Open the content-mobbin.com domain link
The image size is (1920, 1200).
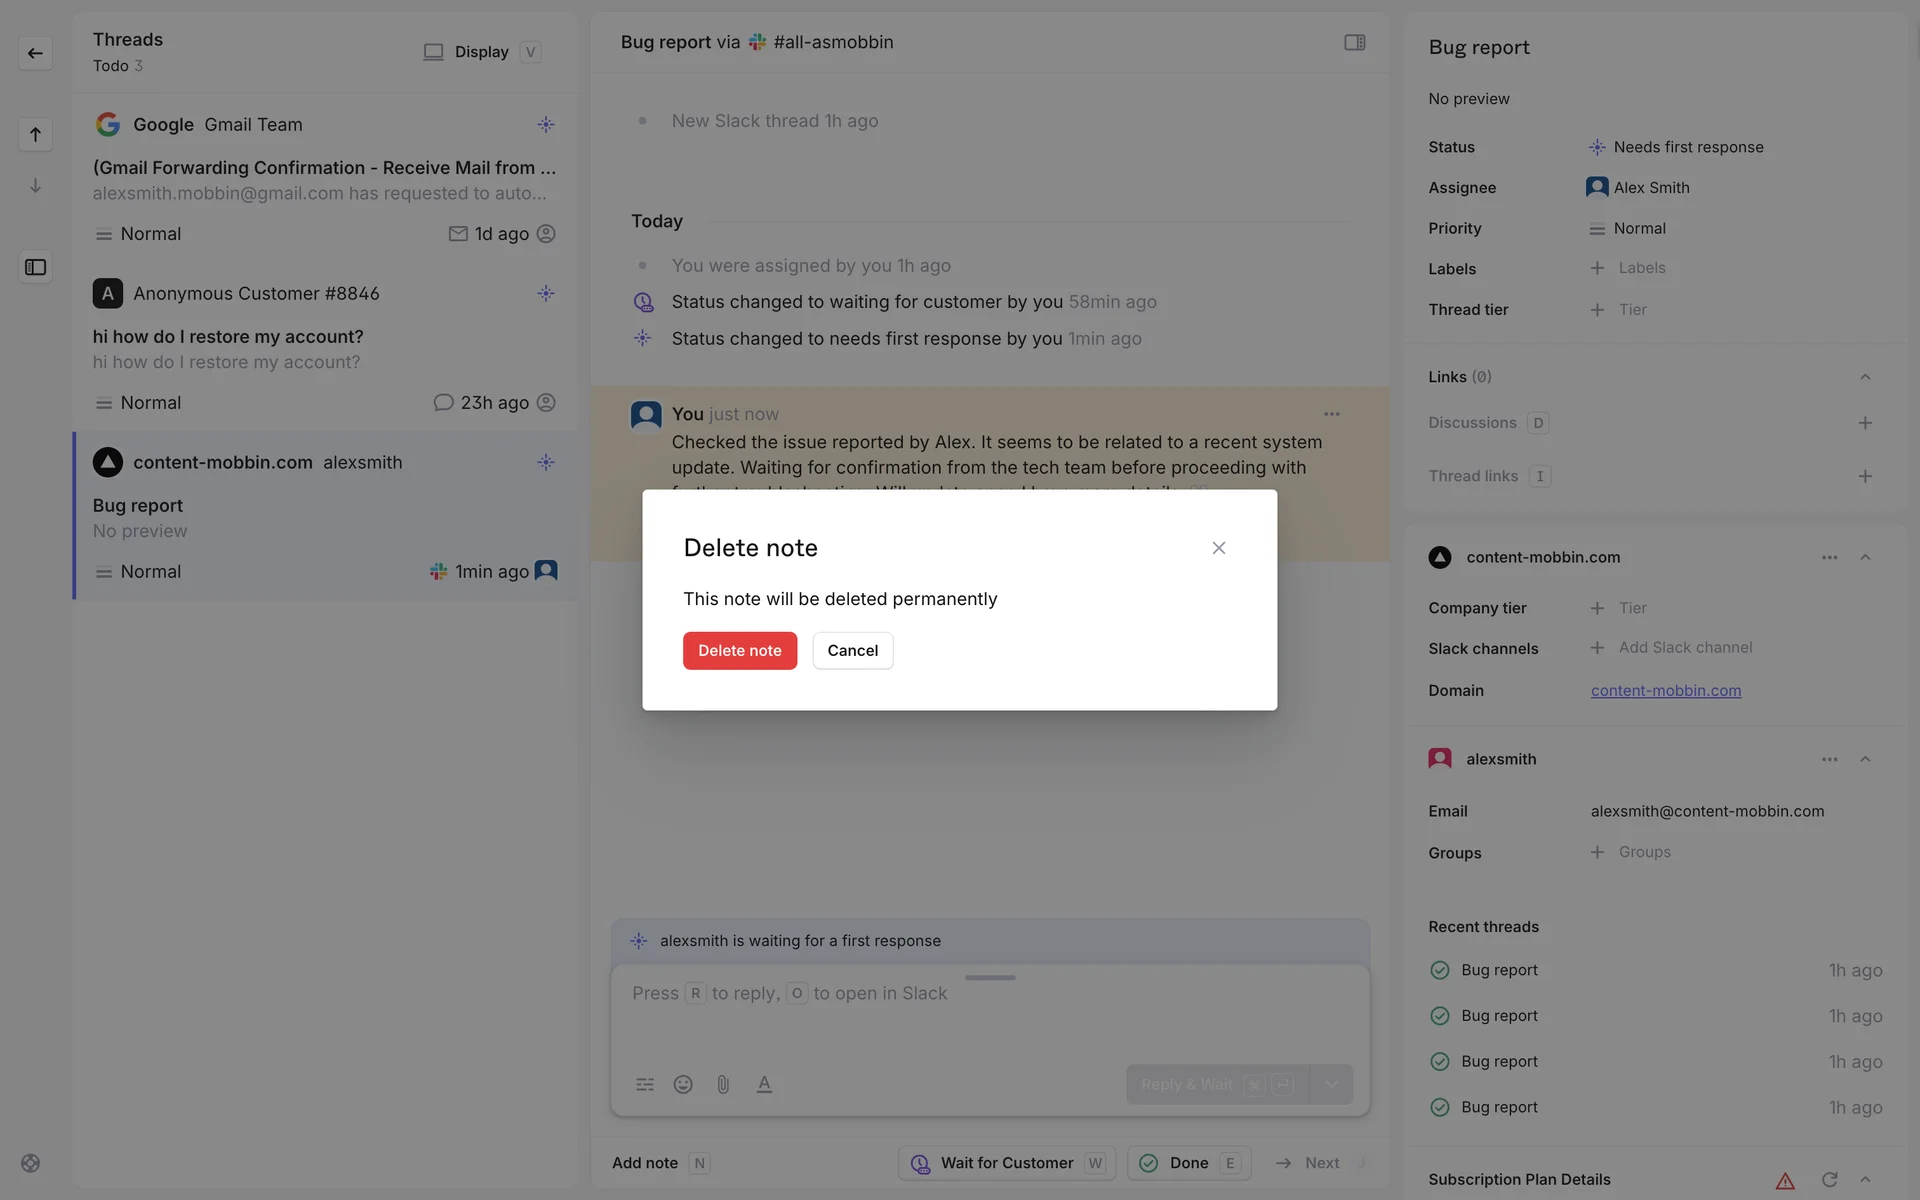pyautogui.click(x=1665, y=691)
